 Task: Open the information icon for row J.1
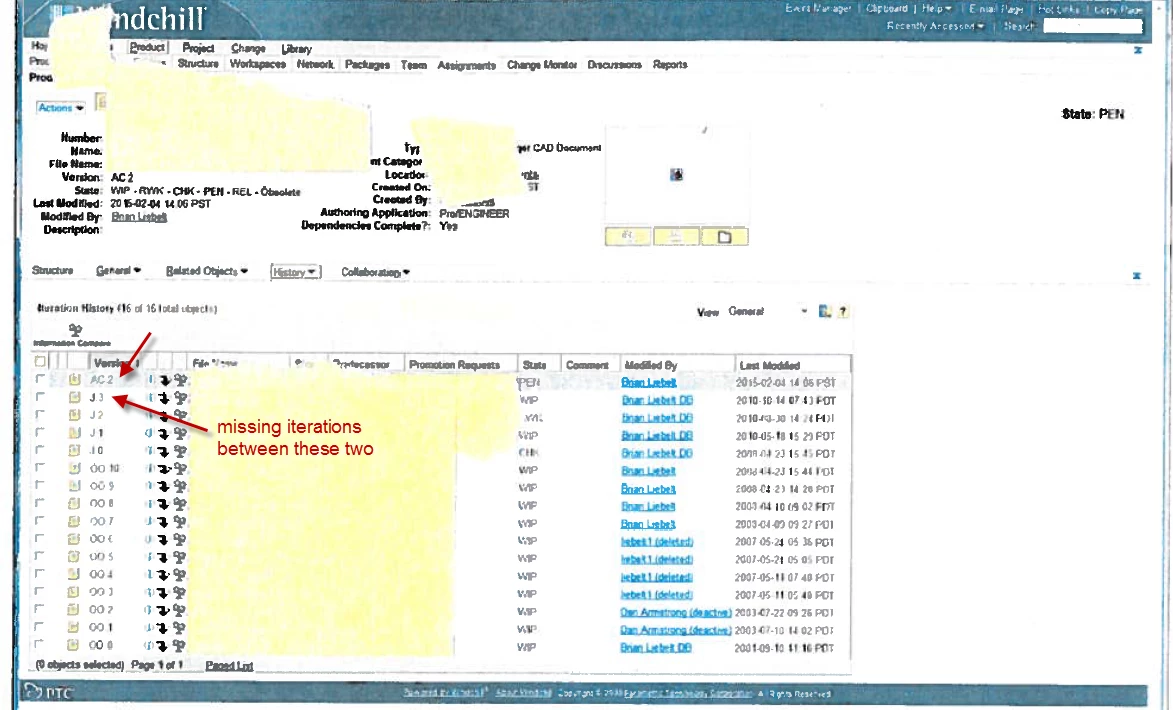150,433
